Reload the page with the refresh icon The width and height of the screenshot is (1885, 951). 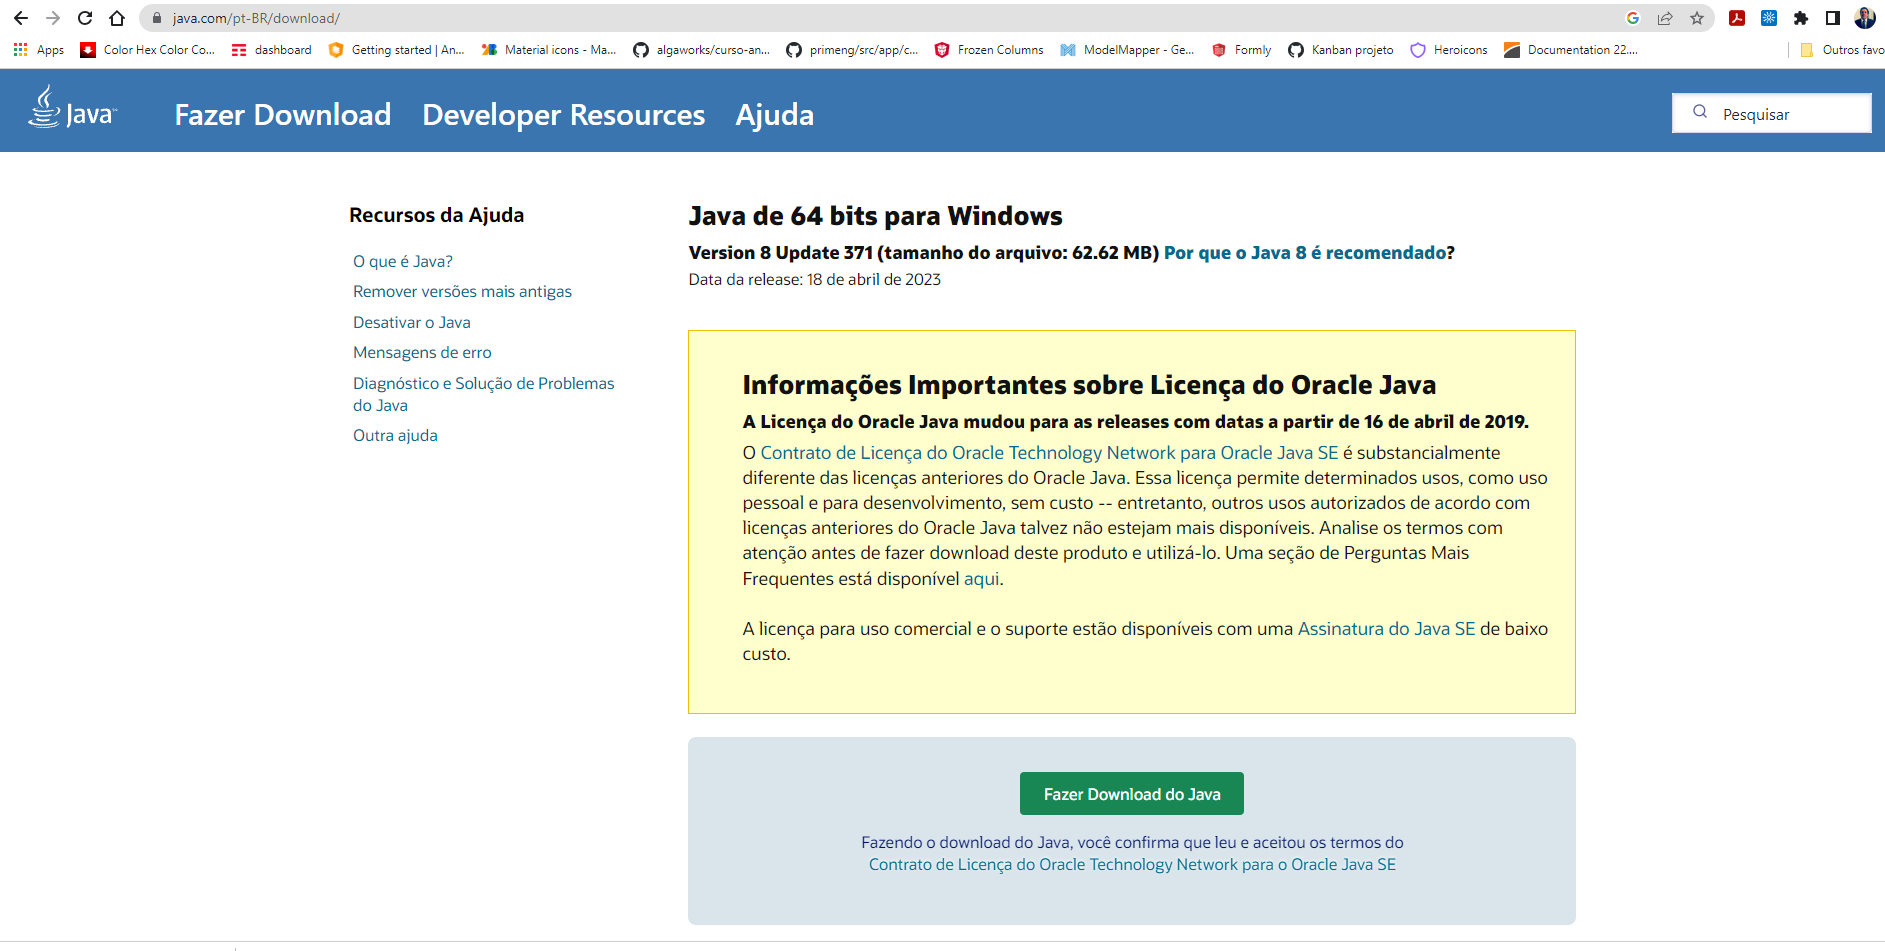click(x=85, y=18)
